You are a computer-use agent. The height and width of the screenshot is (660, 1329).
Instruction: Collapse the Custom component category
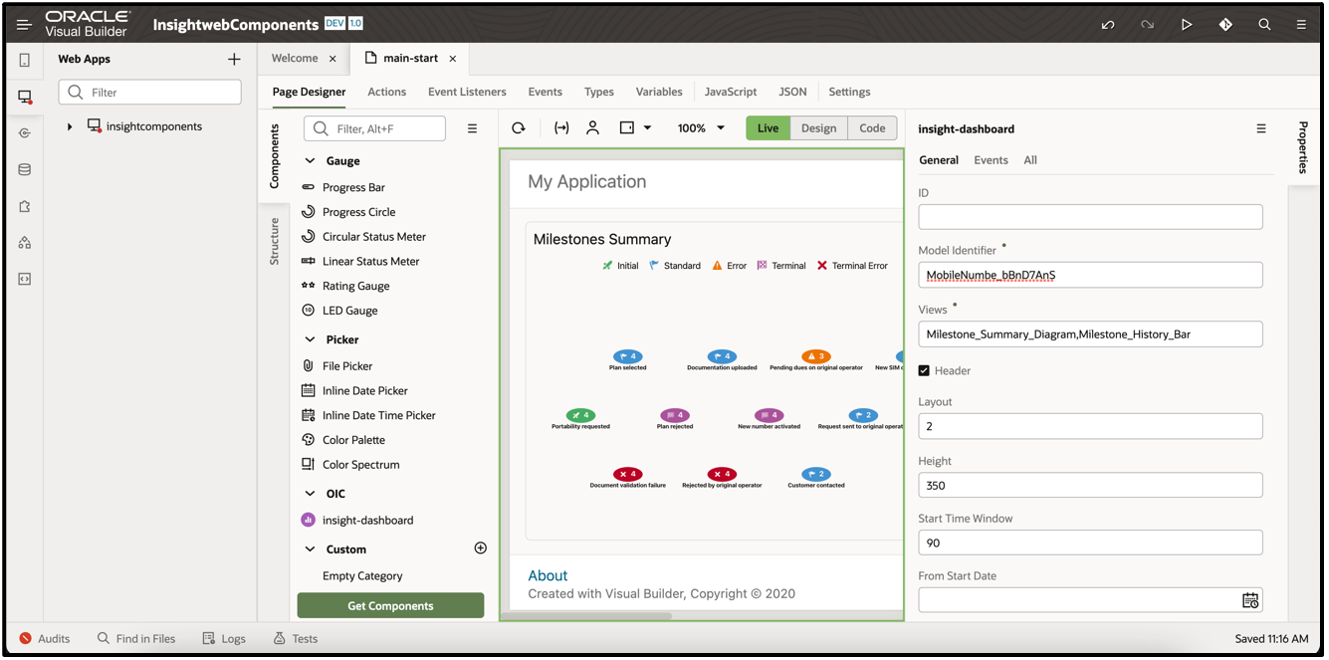(x=310, y=549)
